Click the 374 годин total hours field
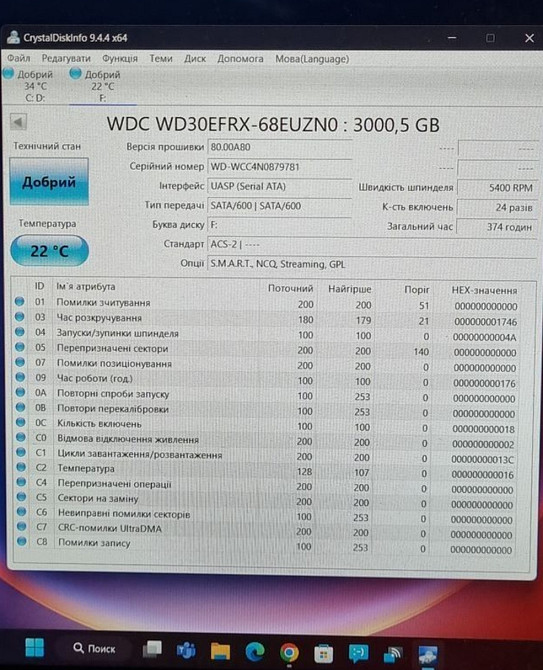 click(496, 227)
